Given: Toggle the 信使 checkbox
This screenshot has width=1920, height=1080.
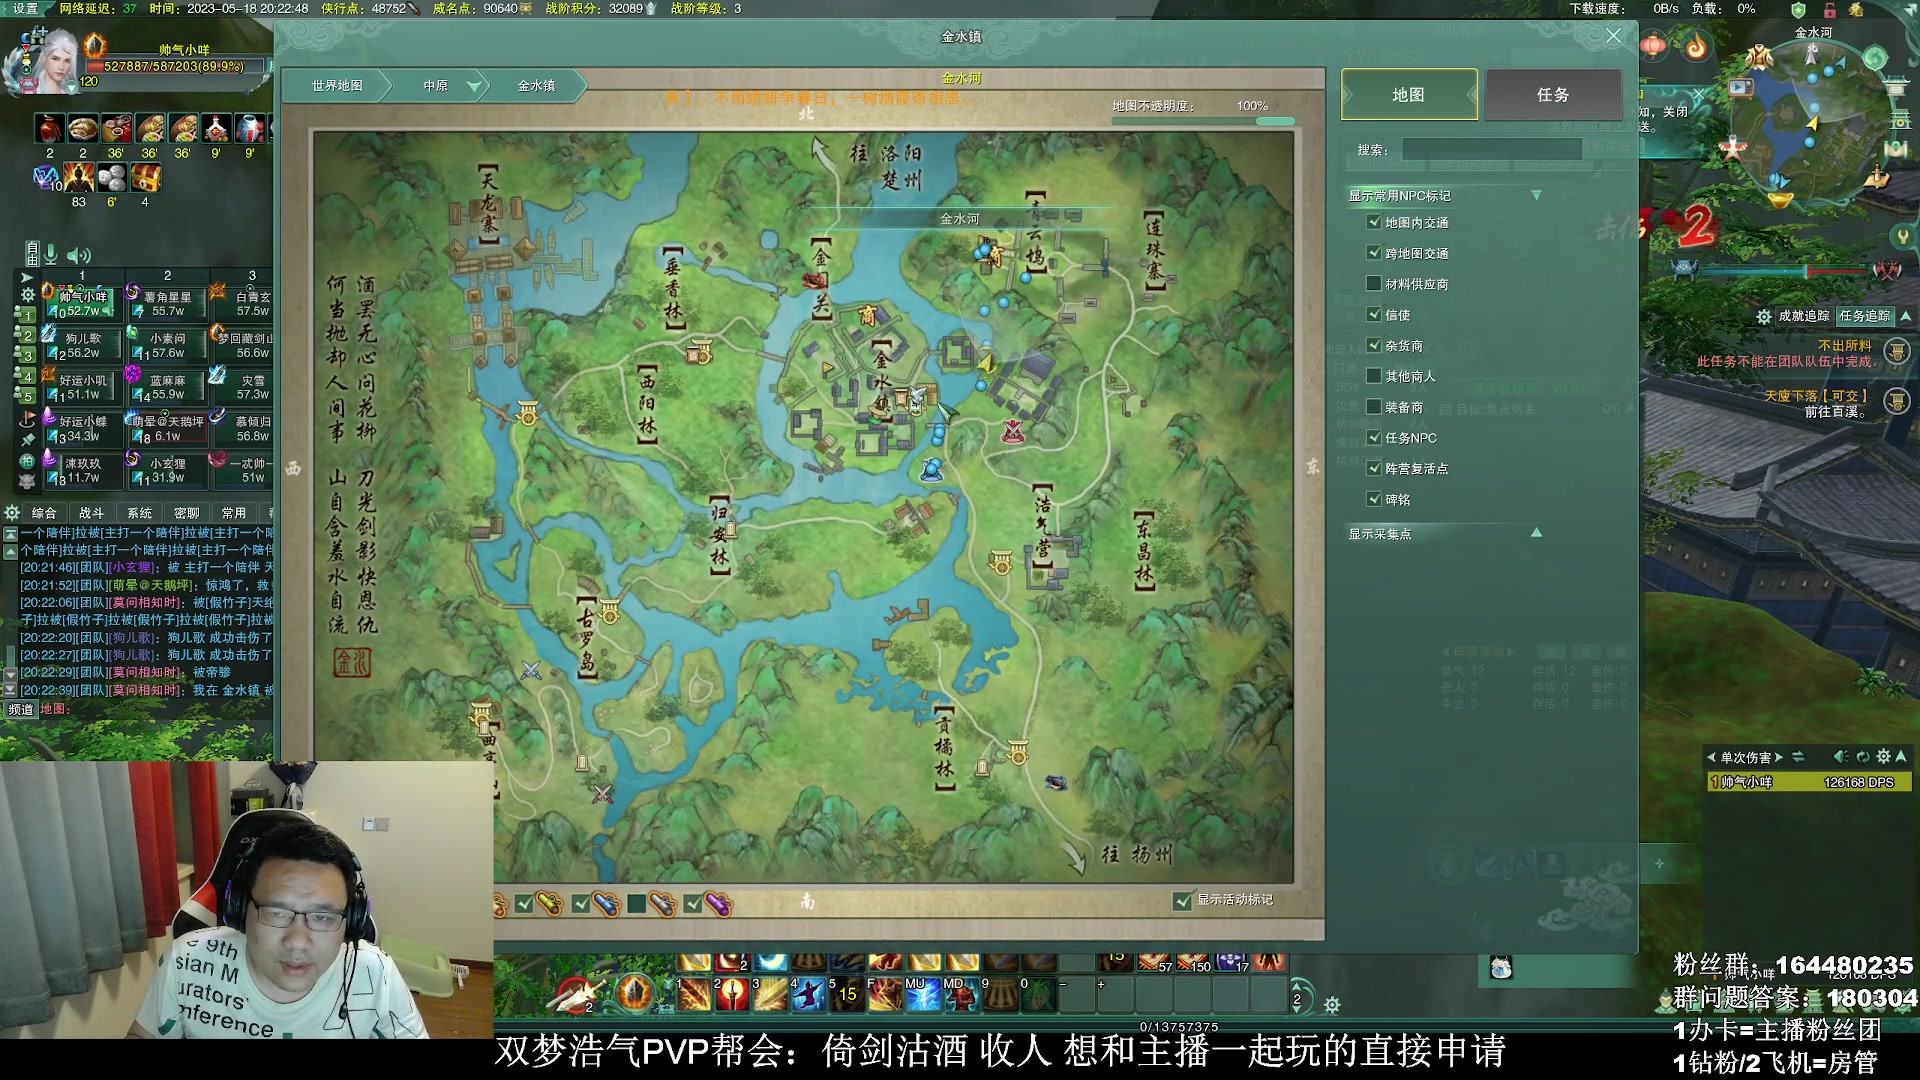Looking at the screenshot, I should [1374, 314].
